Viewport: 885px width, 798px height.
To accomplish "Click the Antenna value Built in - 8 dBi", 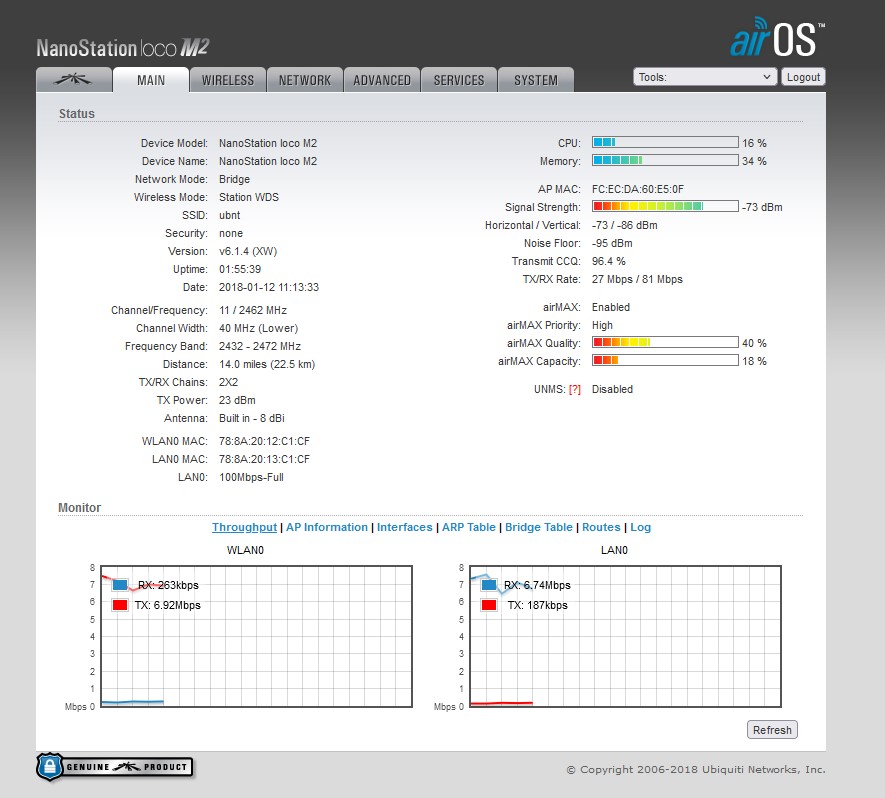I will pyautogui.click(x=252, y=419).
